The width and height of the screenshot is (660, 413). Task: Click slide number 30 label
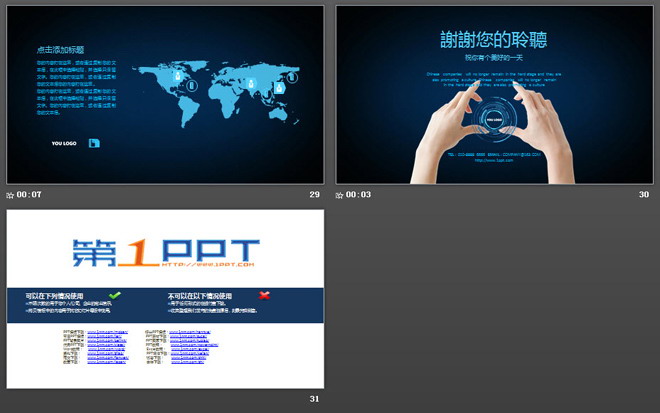click(644, 194)
